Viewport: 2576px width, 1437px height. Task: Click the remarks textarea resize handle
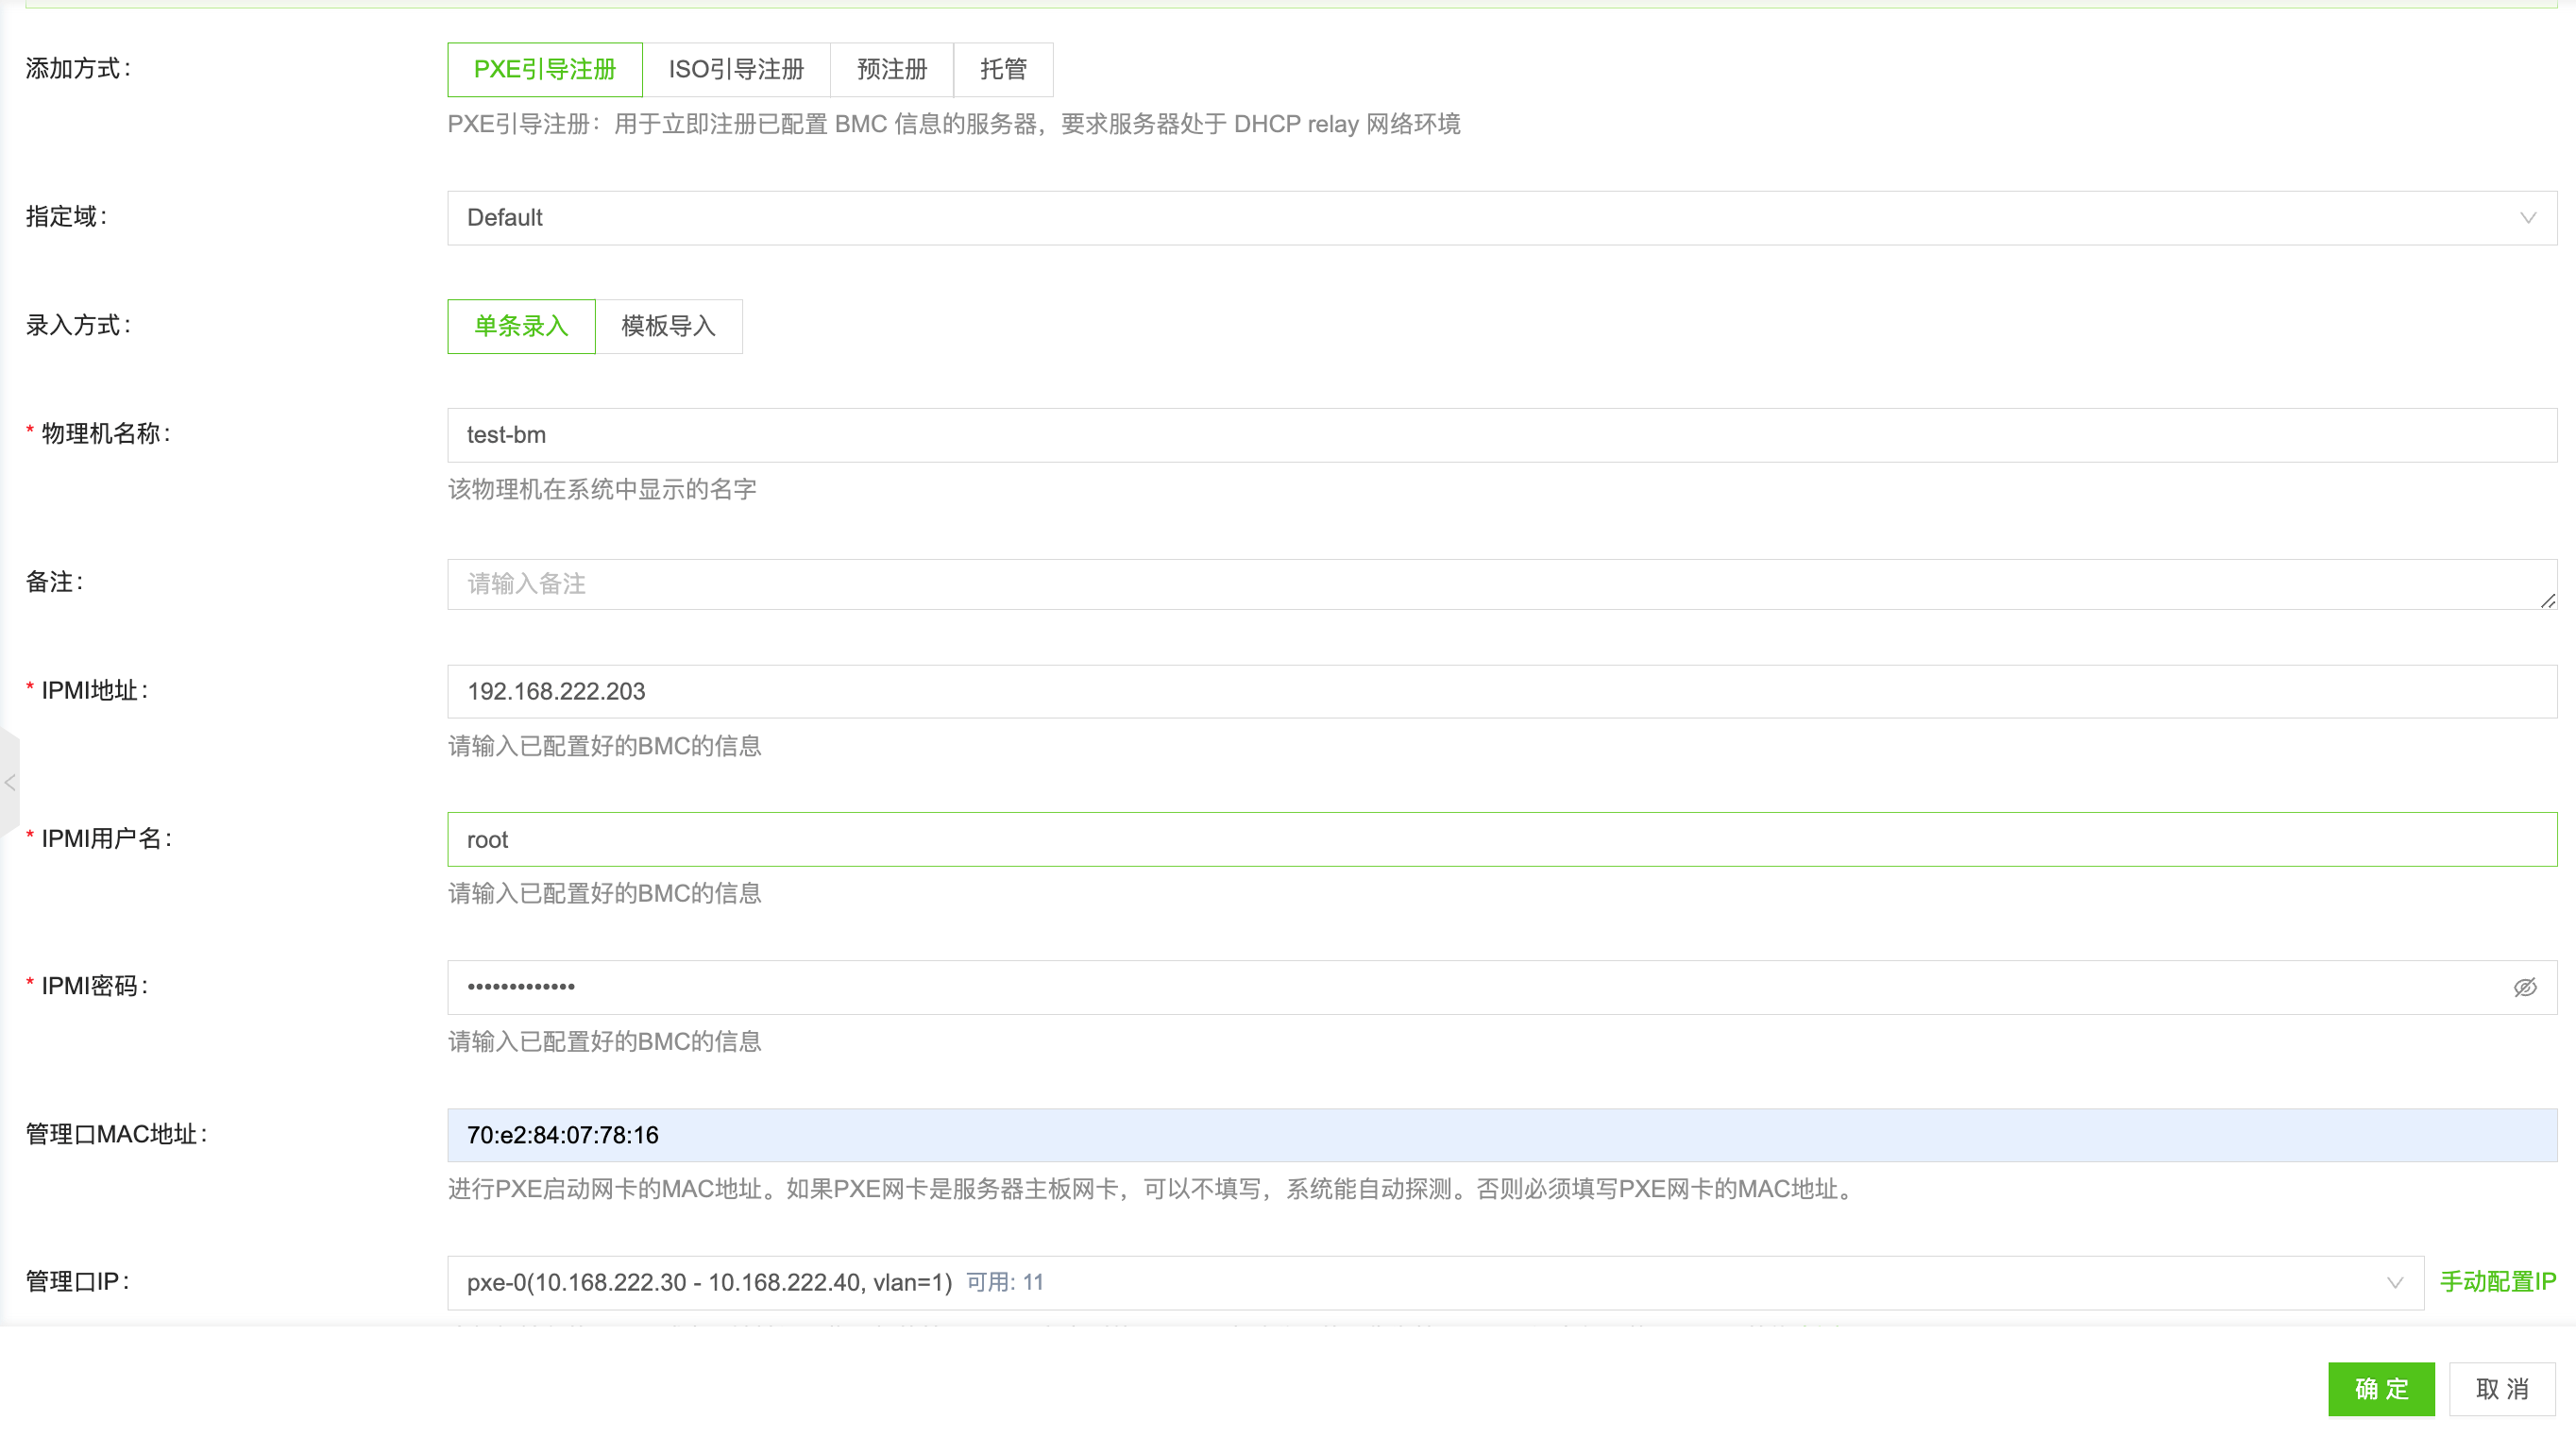[x=2548, y=602]
